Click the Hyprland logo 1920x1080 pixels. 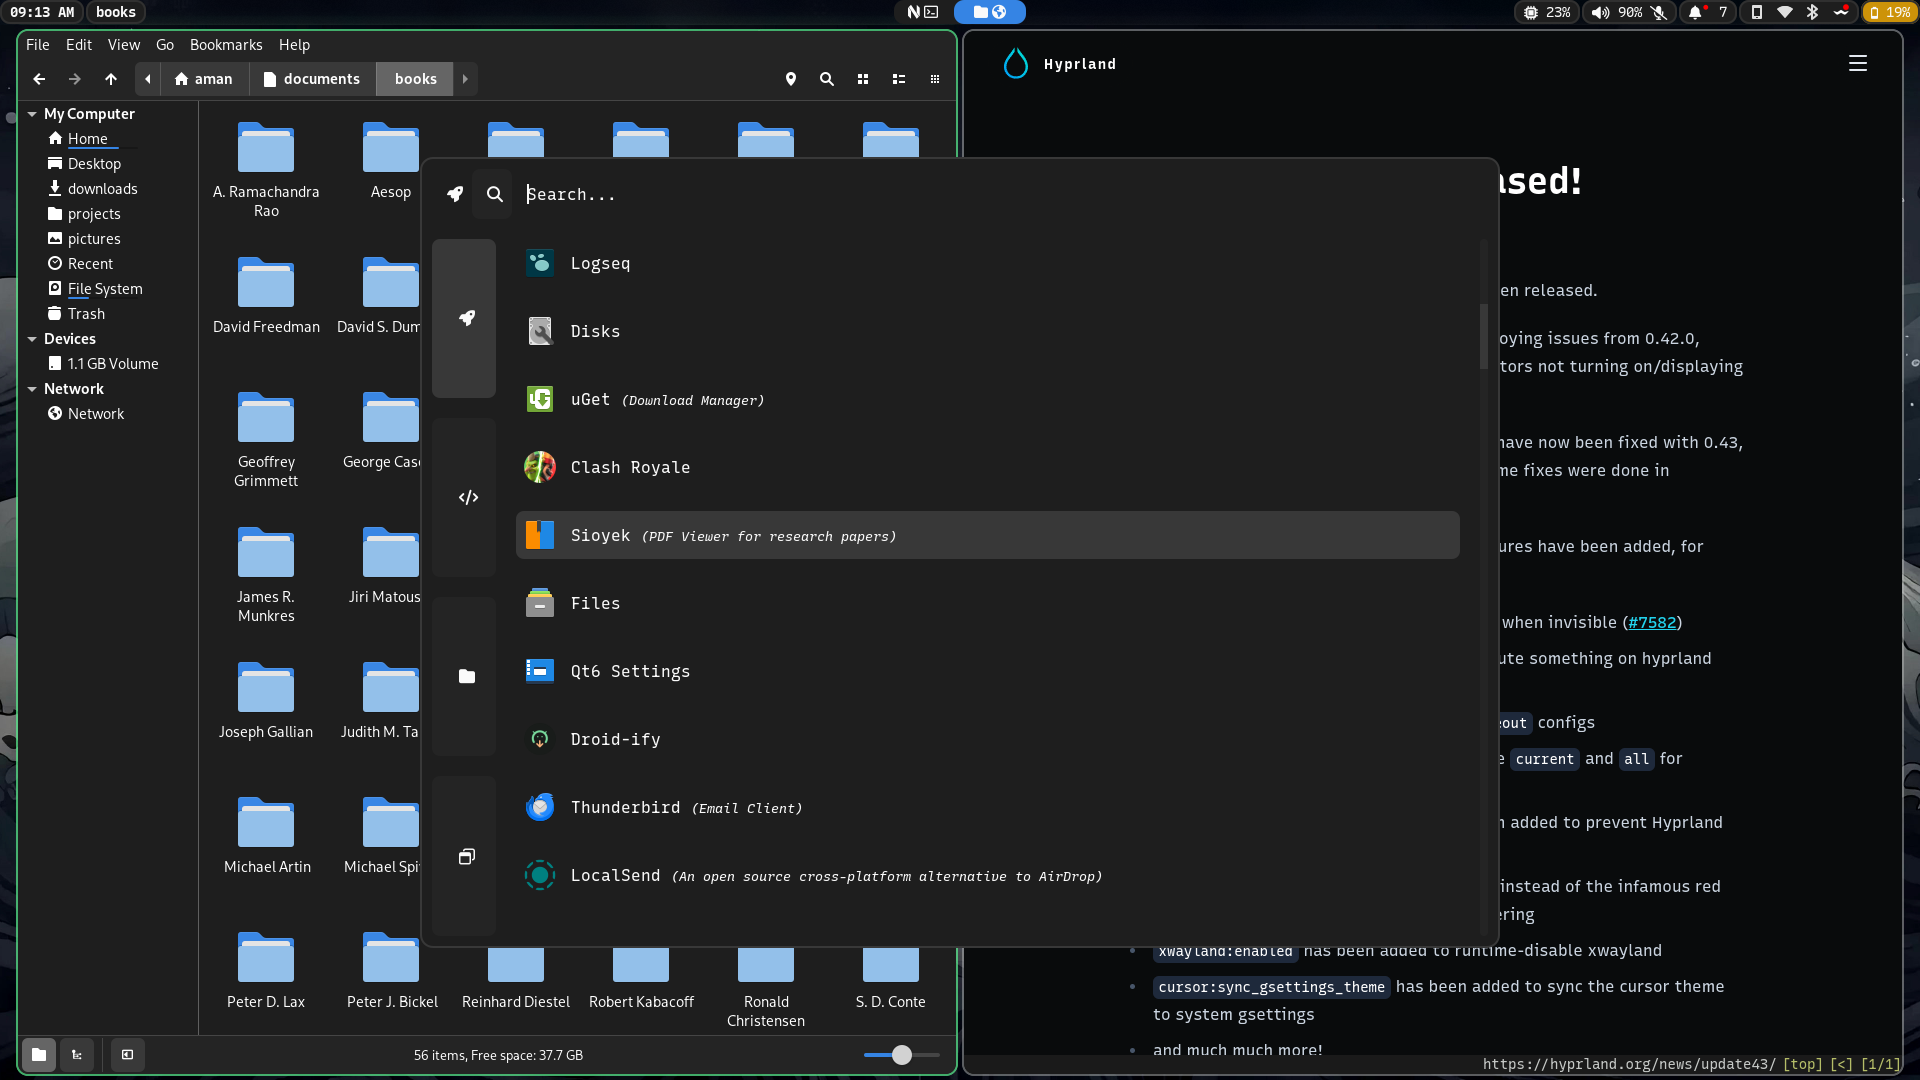[1016, 63]
